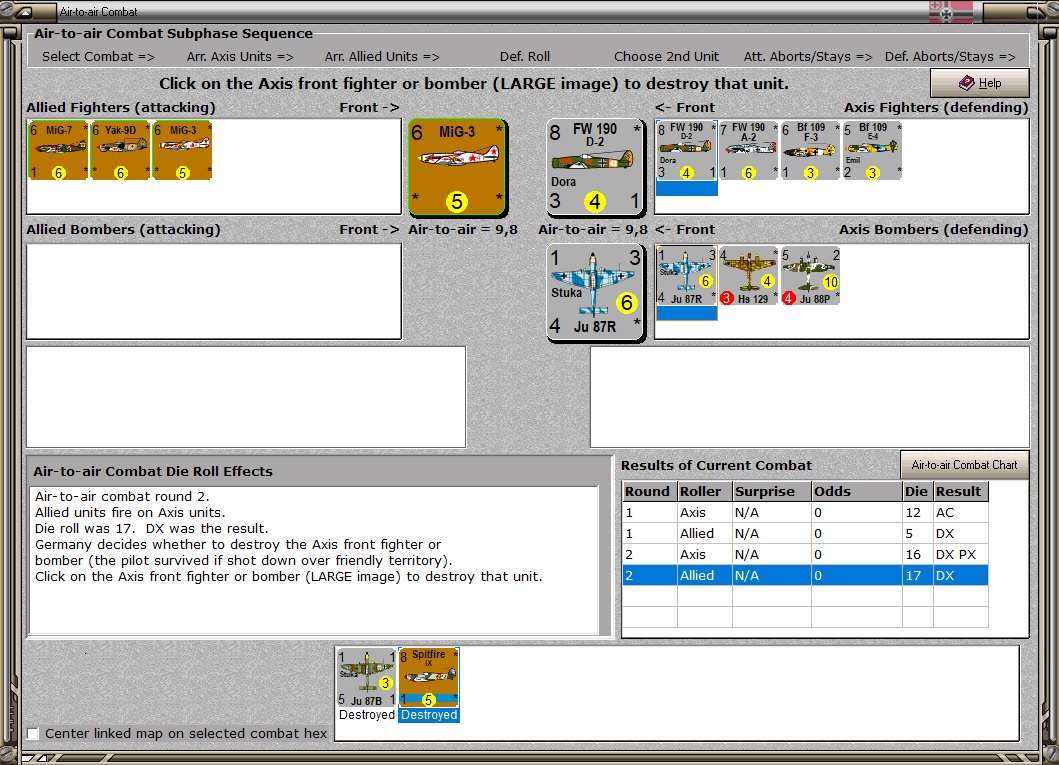
Task: Select the small MiG-3 Allied fighter counter
Action: click(182, 151)
